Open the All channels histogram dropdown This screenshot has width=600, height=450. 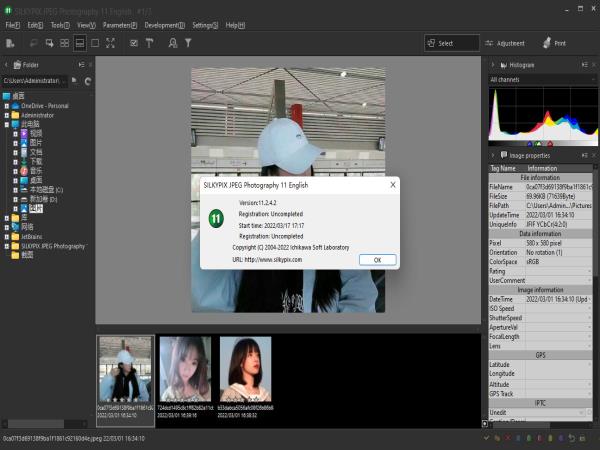click(543, 80)
